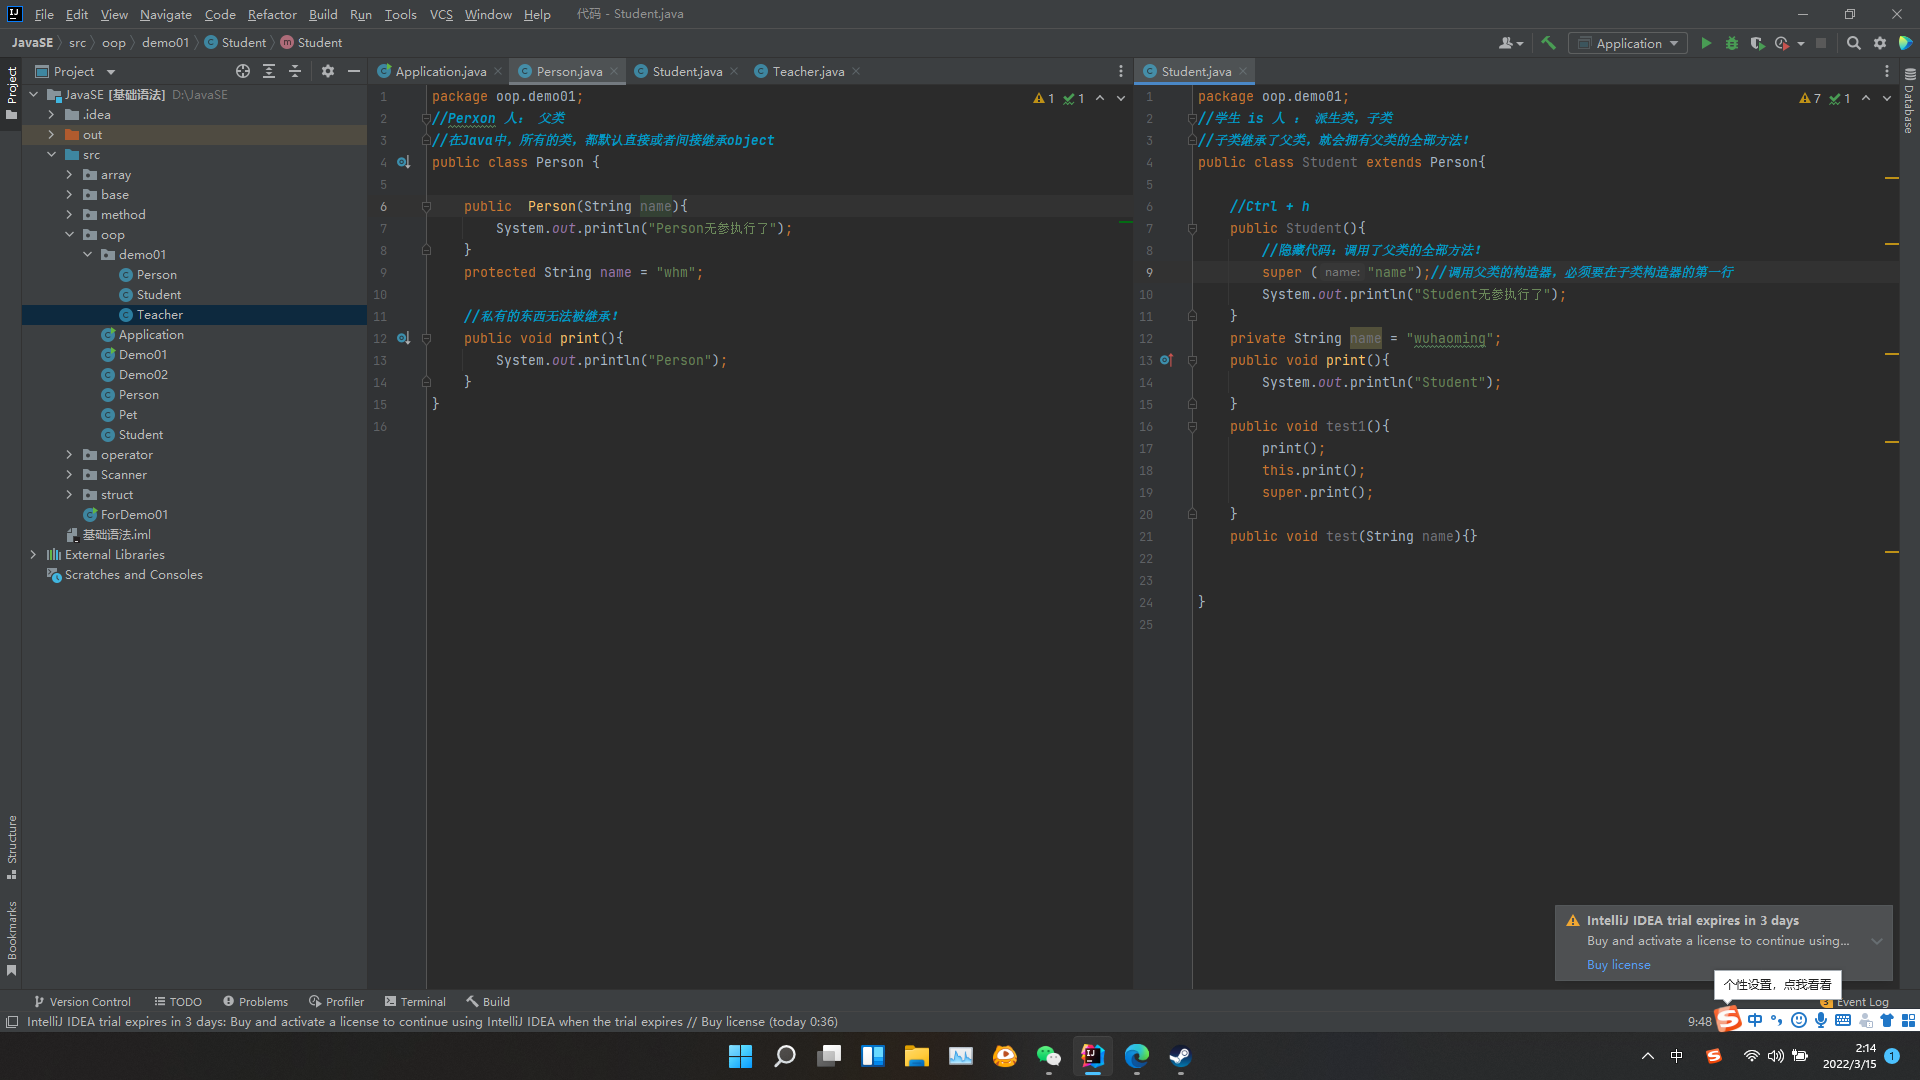Click the Buy license link
This screenshot has height=1080, width=1920.
click(x=1618, y=965)
